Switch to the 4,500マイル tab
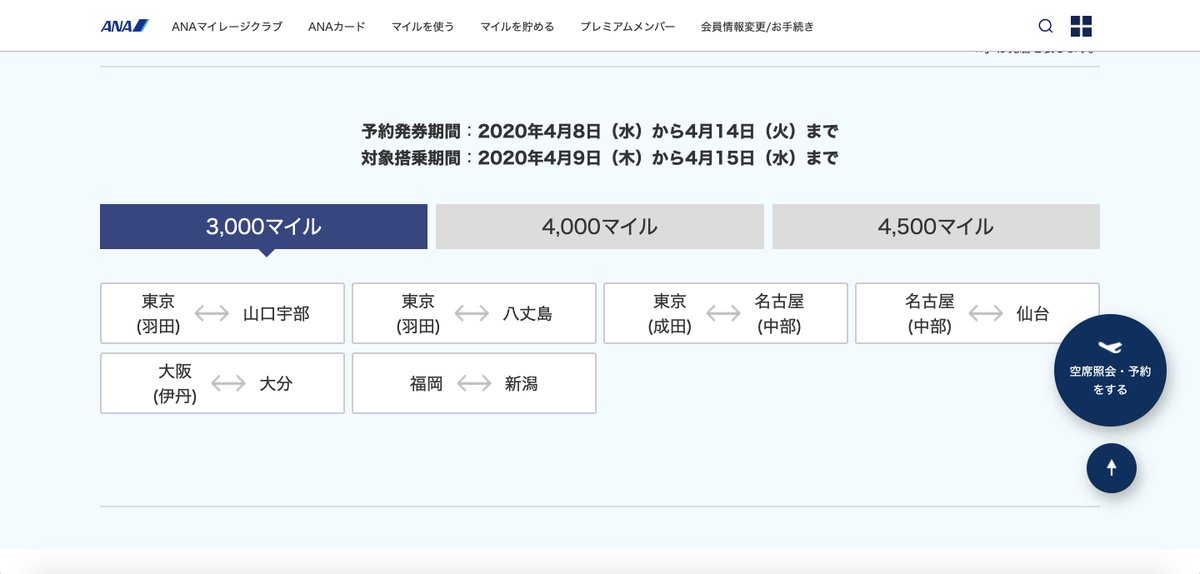The width and height of the screenshot is (1200, 574). point(936,227)
